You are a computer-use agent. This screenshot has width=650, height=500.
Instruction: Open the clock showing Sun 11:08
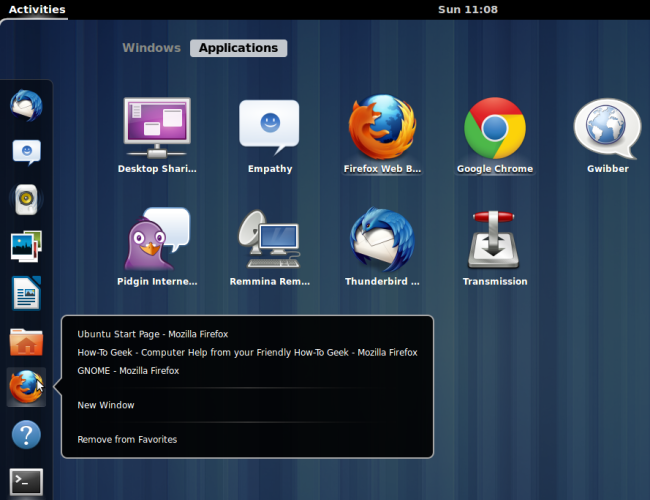tap(468, 9)
